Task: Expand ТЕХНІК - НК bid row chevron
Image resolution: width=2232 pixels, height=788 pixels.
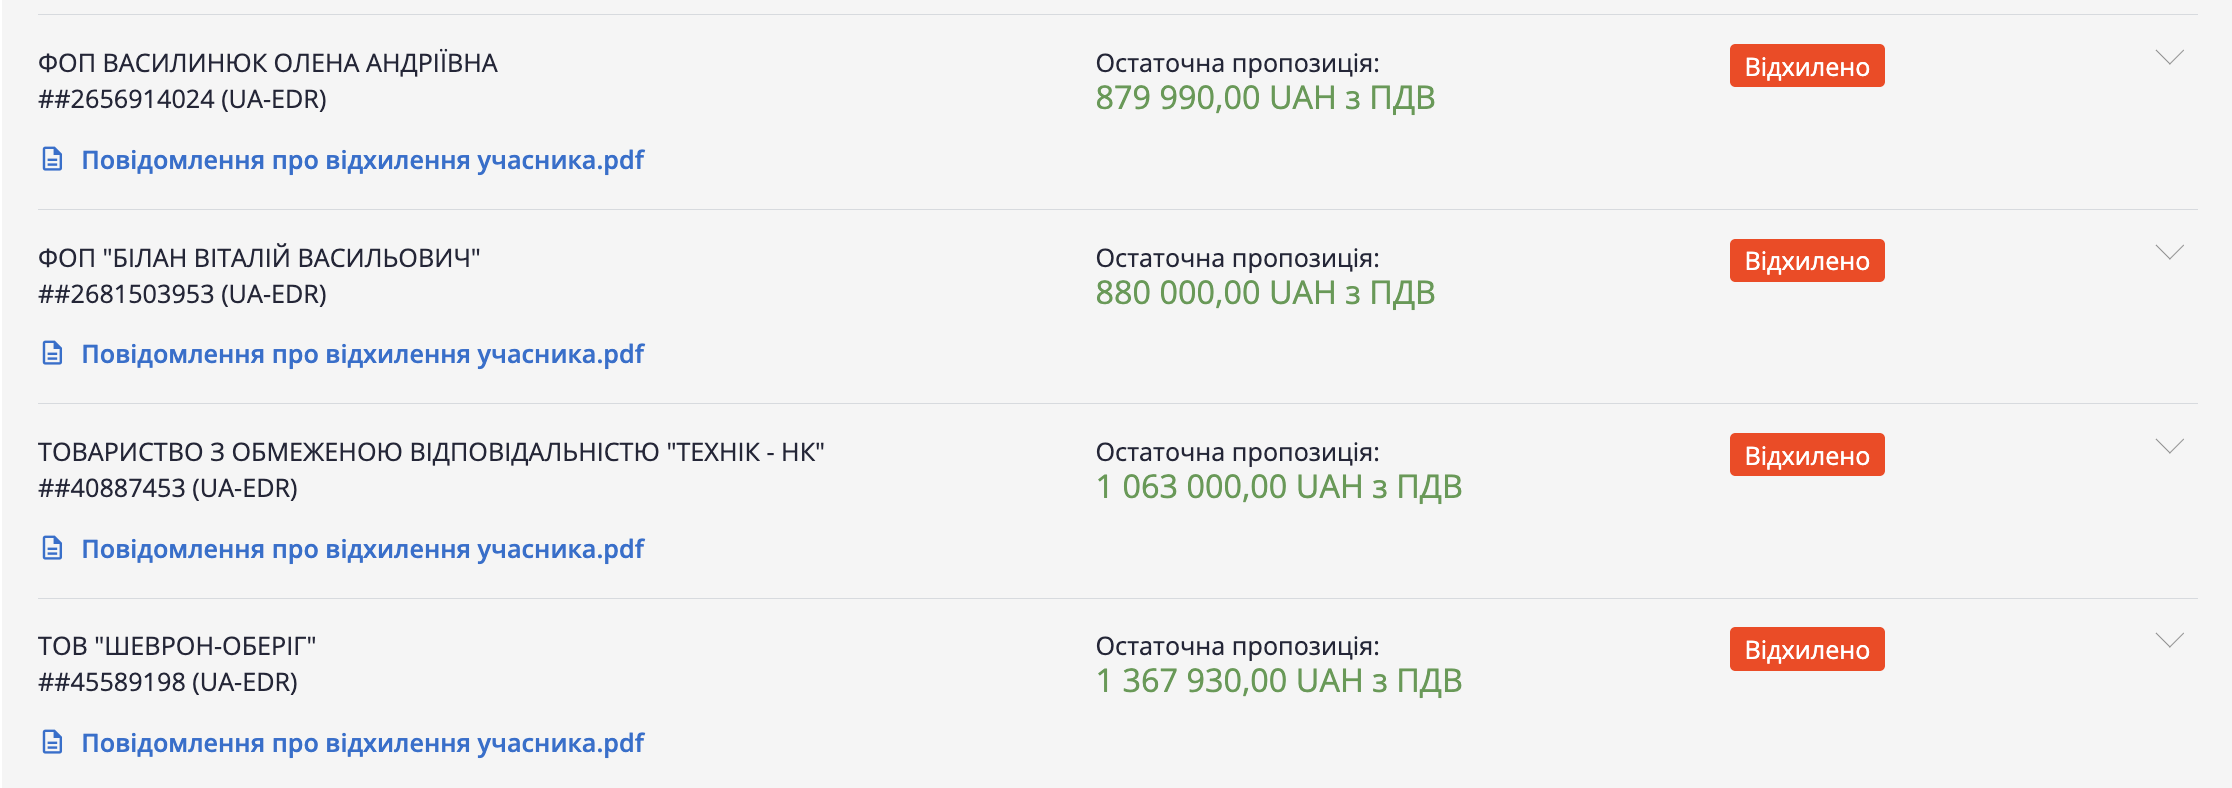Action: (x=2168, y=446)
